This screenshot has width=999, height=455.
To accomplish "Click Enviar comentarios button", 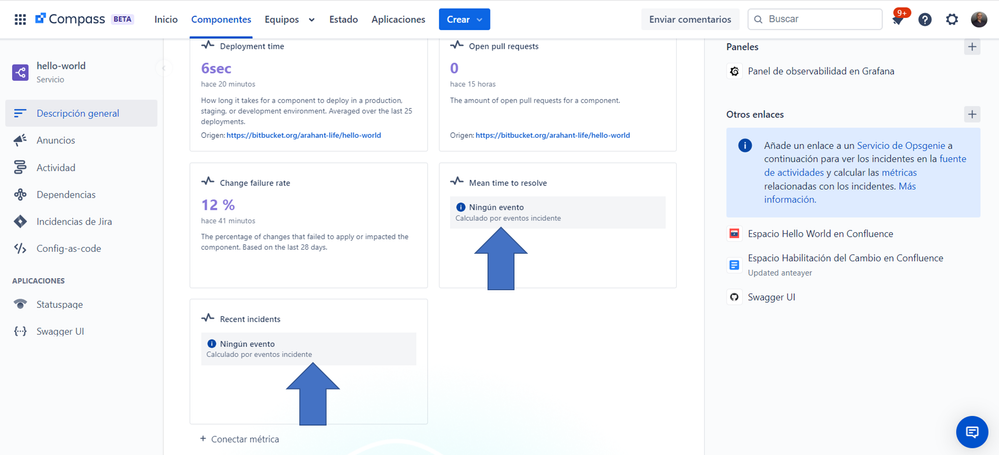I will 690,19.
